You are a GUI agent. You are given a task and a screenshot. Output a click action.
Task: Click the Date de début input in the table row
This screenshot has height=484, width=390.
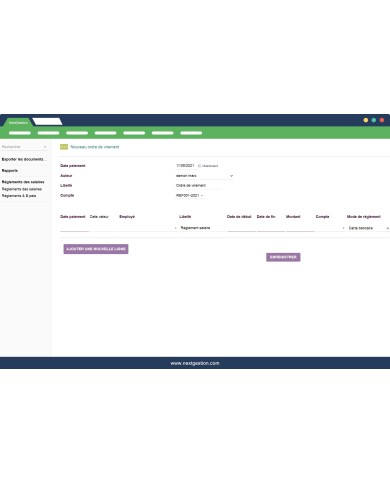tap(241, 228)
